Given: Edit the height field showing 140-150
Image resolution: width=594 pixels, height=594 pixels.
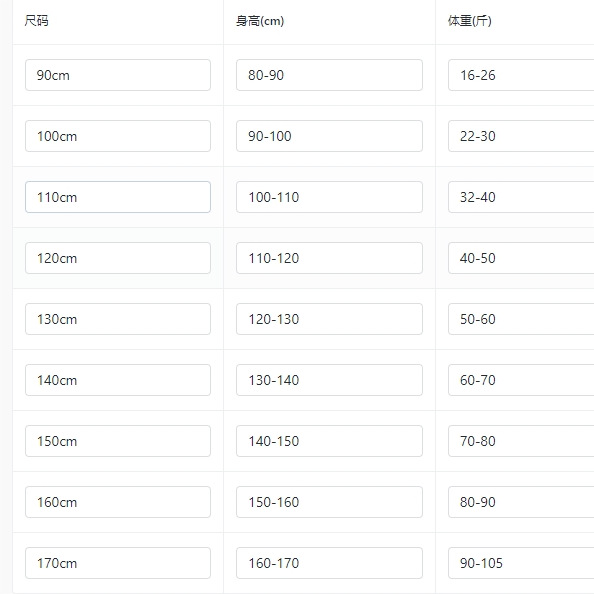Looking at the screenshot, I should click(329, 441).
